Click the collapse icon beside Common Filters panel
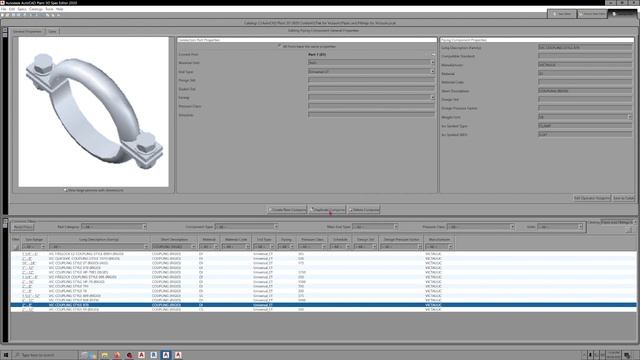The width and height of the screenshot is (640, 360). (5, 222)
